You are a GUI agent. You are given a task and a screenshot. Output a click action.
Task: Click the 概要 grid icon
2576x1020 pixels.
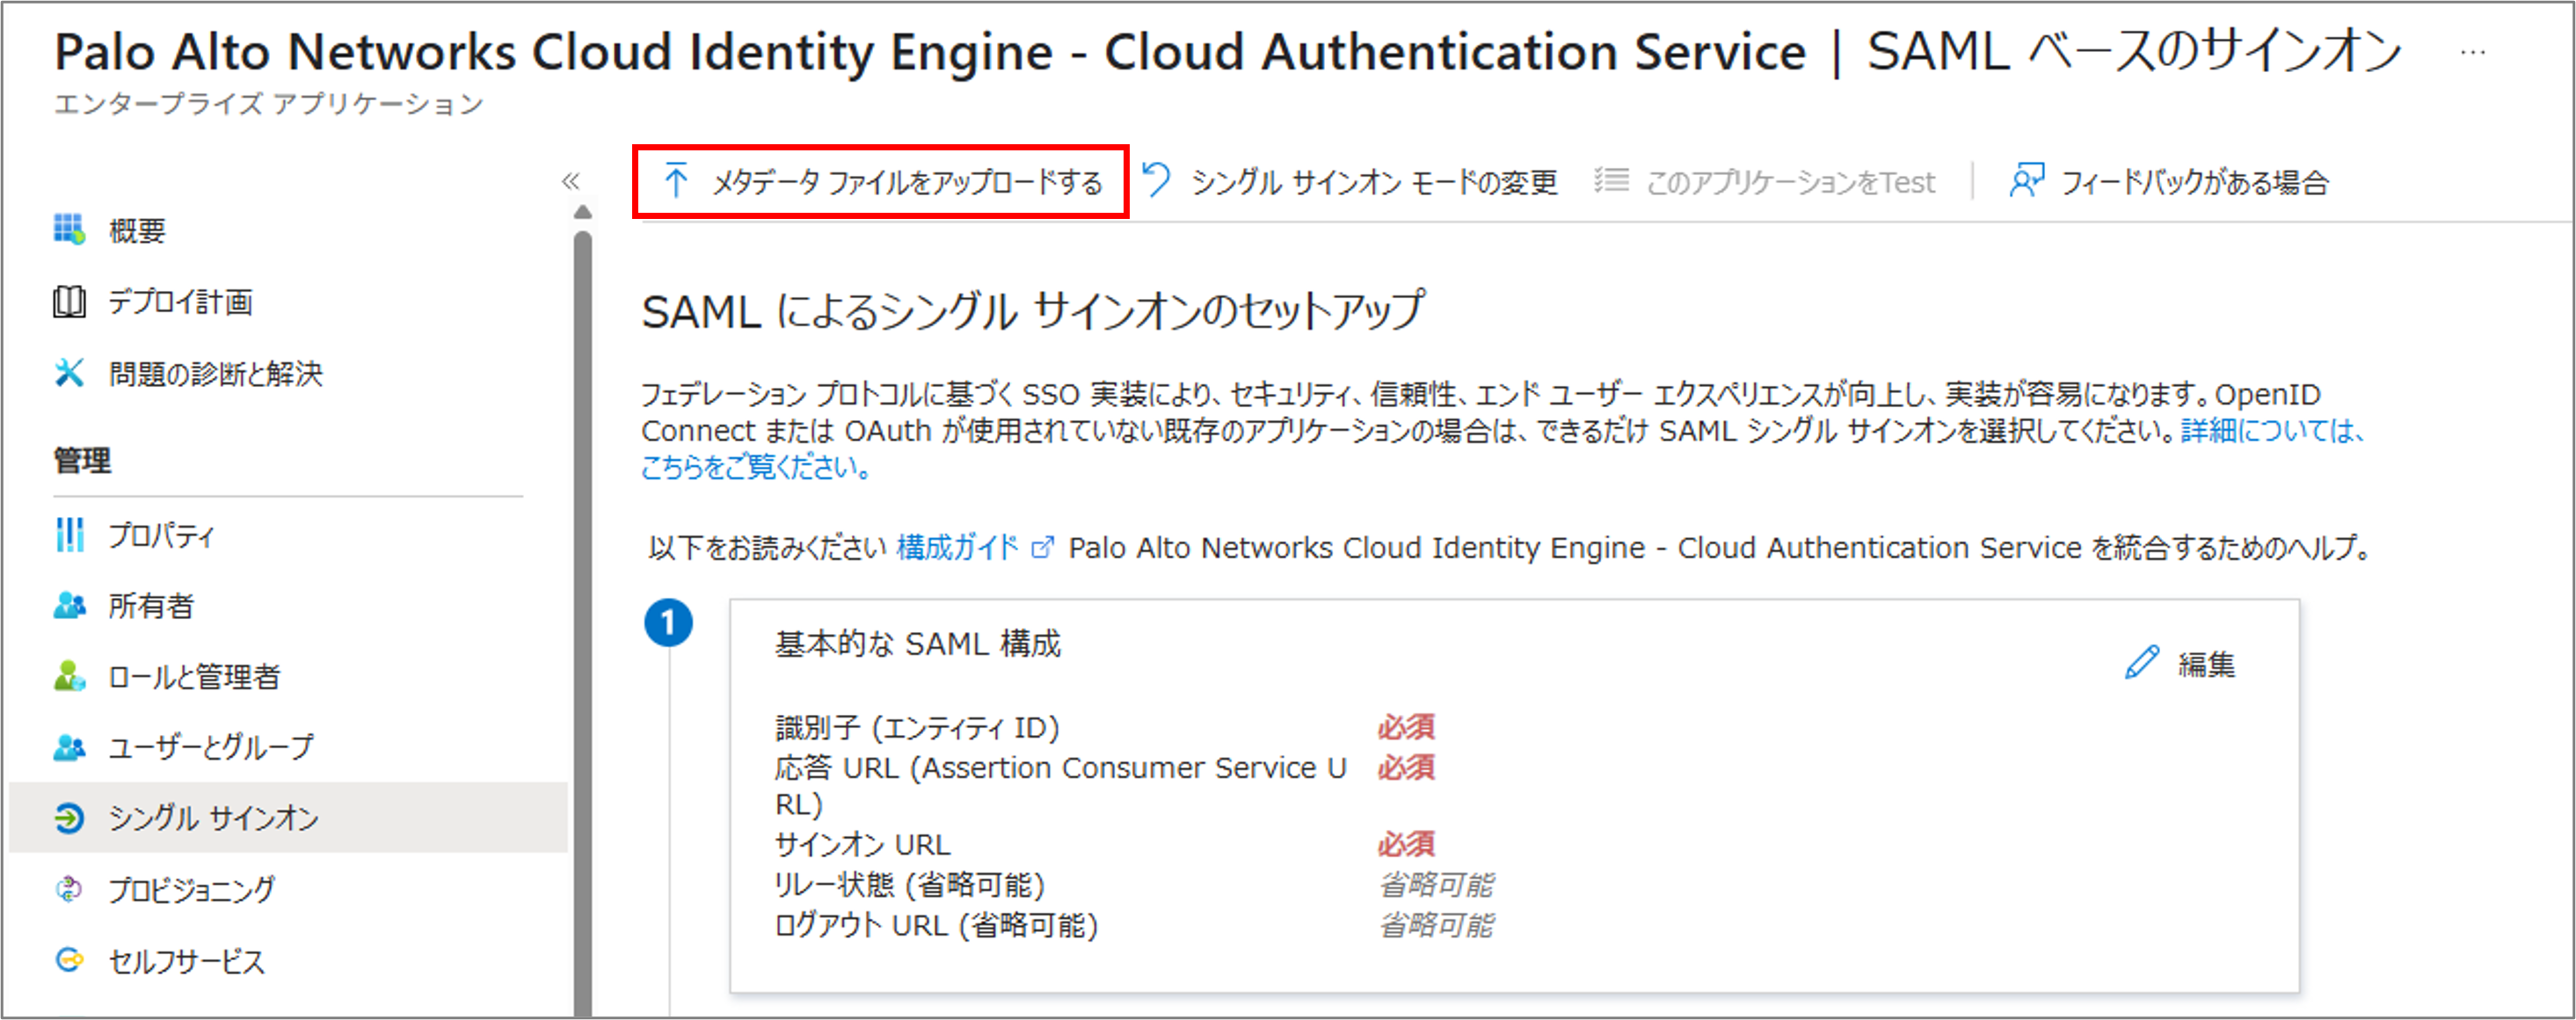69,229
